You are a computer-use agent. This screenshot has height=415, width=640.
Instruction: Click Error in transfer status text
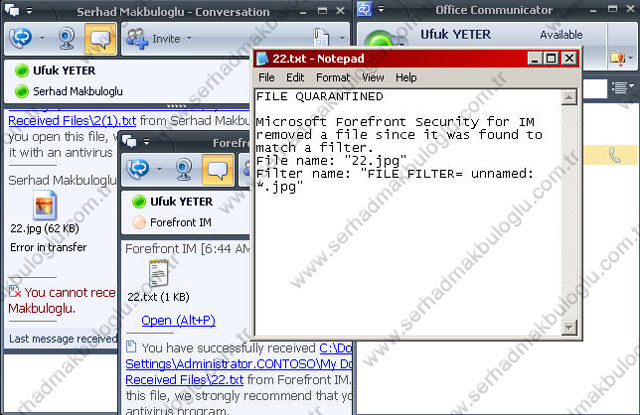pyautogui.click(x=49, y=247)
